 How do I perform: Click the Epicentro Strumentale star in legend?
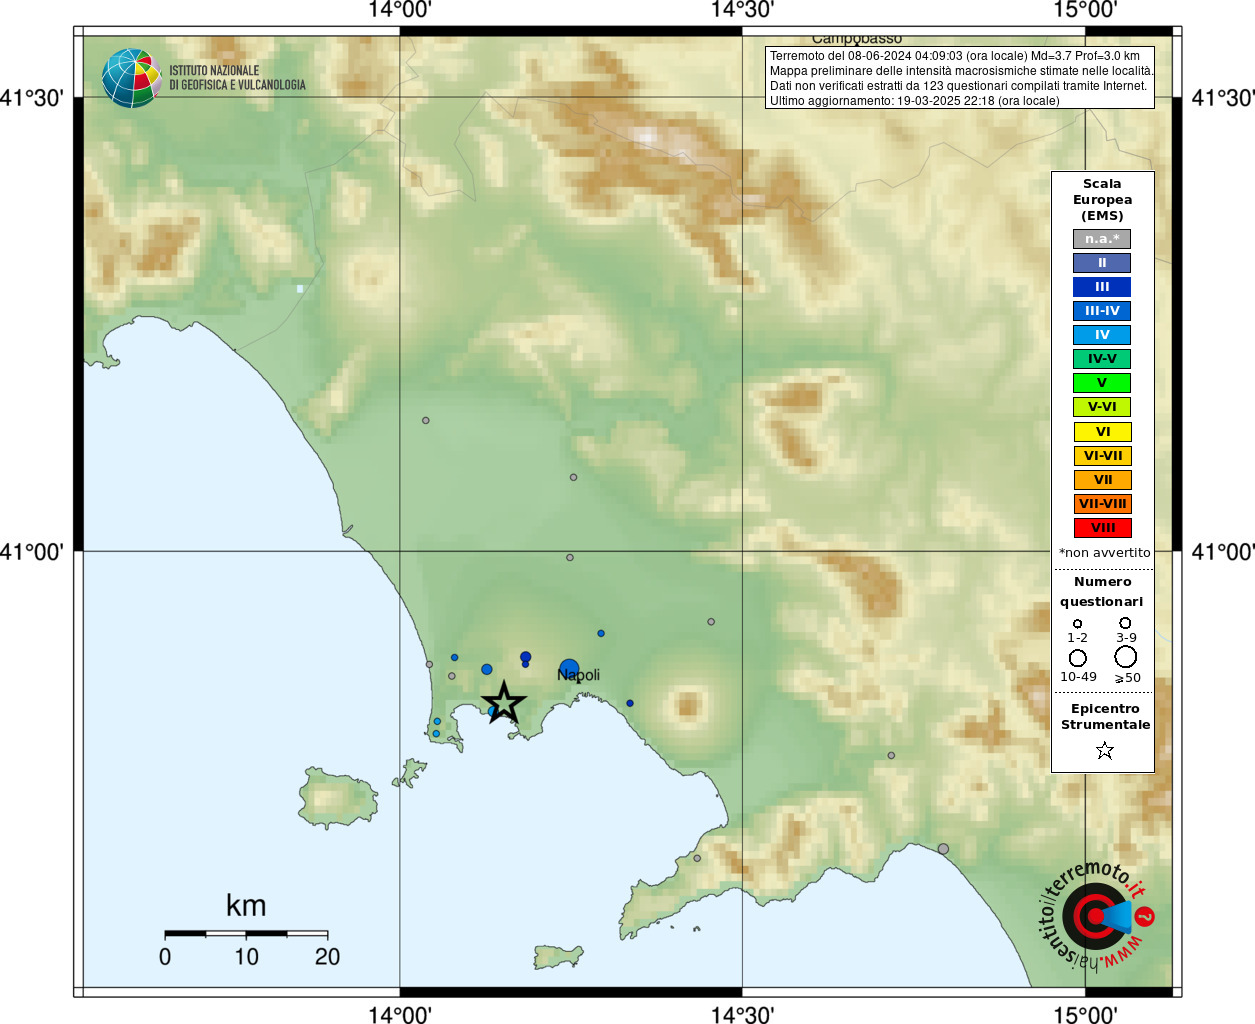pyautogui.click(x=1104, y=750)
